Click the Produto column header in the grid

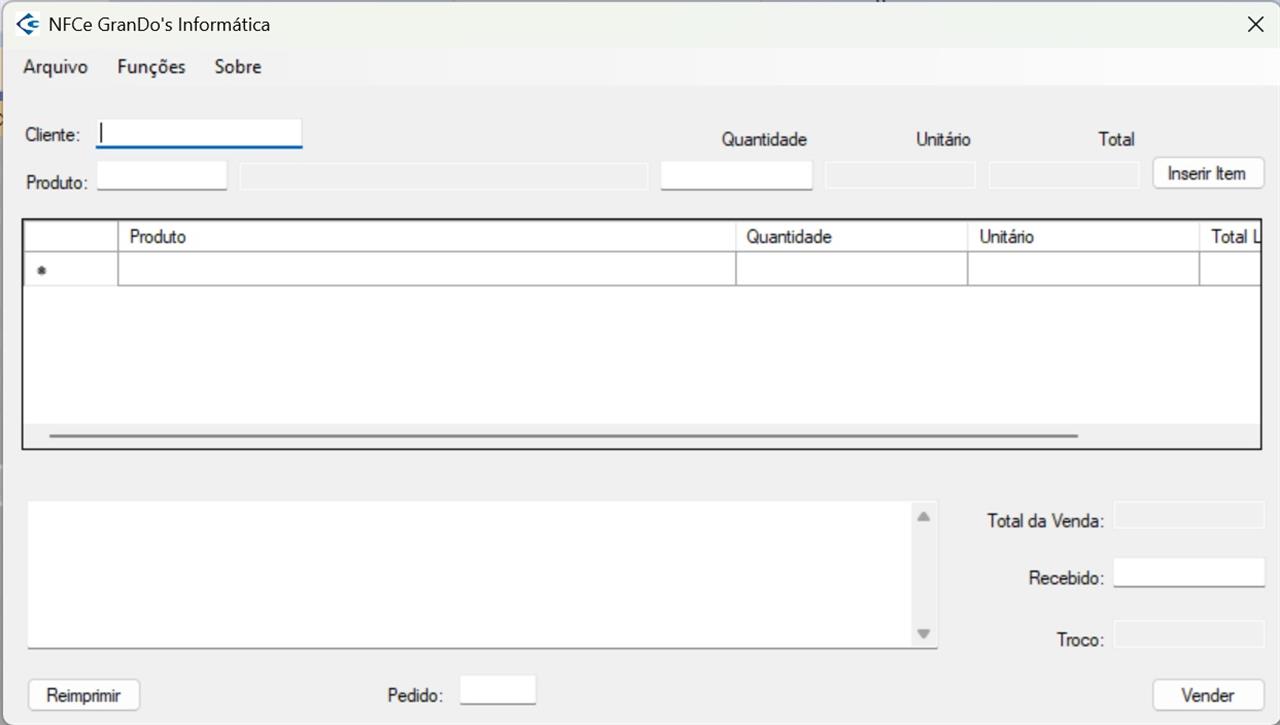coord(426,237)
